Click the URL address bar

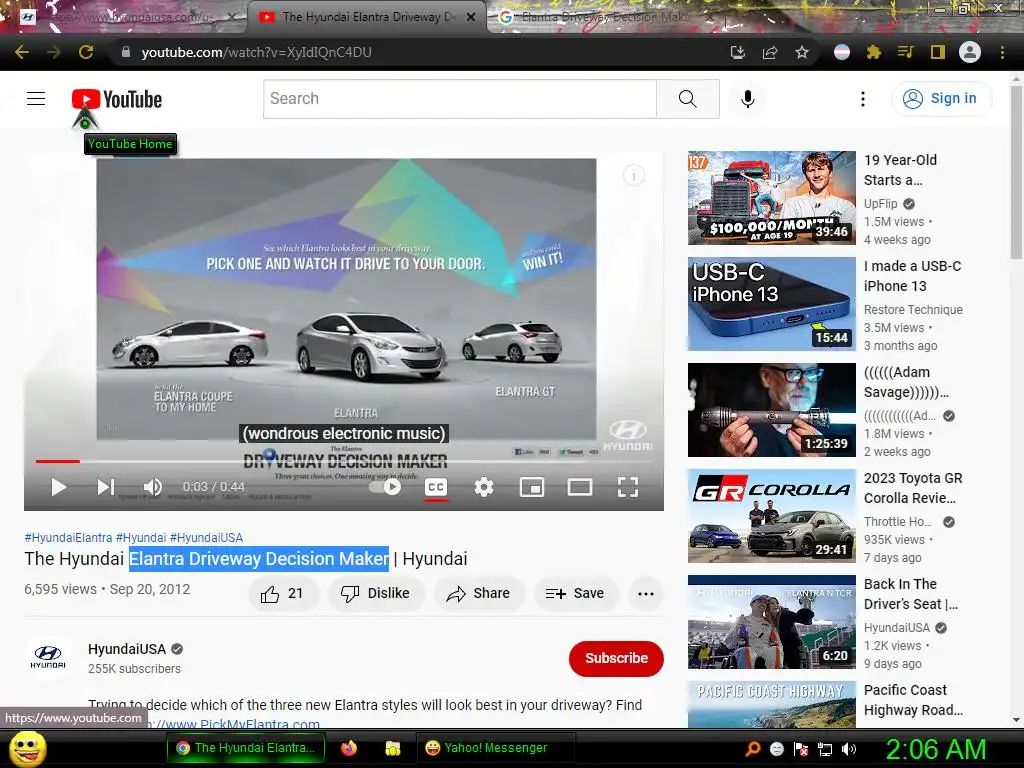click(x=418, y=52)
